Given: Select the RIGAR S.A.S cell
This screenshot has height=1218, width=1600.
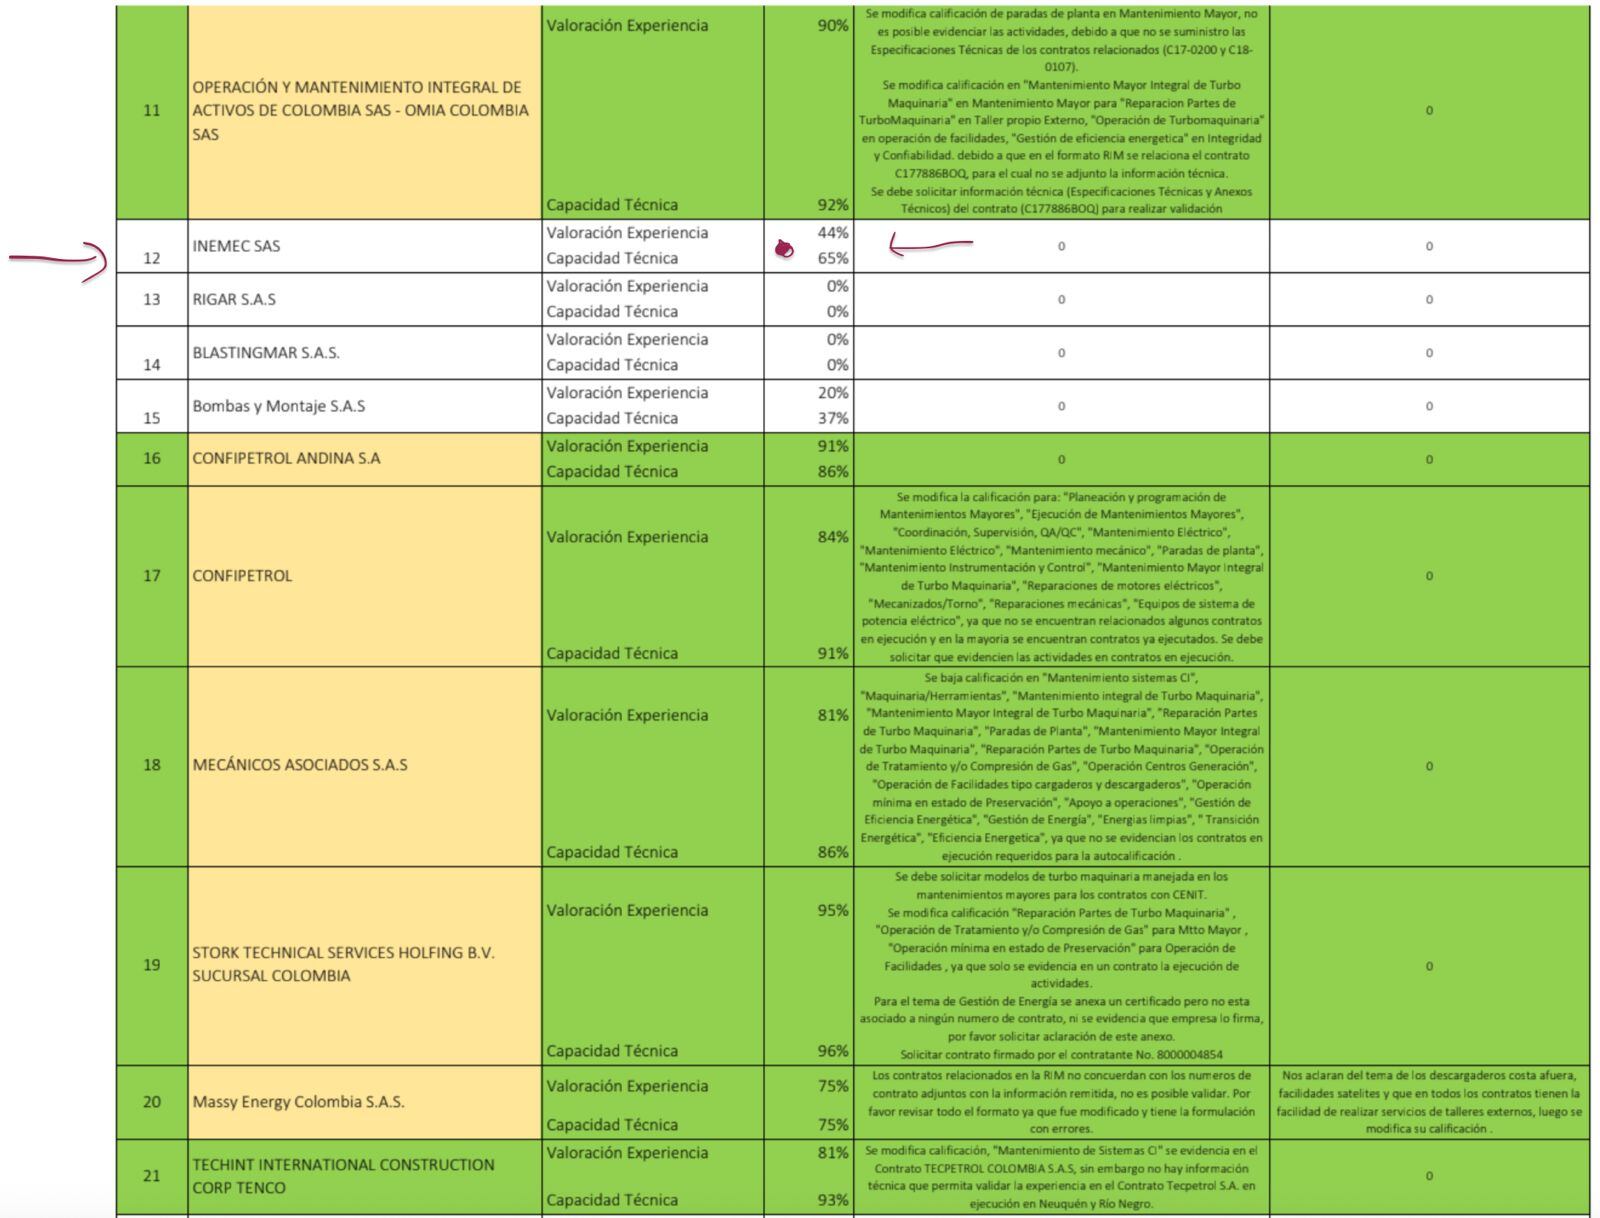Looking at the screenshot, I should click(x=364, y=299).
